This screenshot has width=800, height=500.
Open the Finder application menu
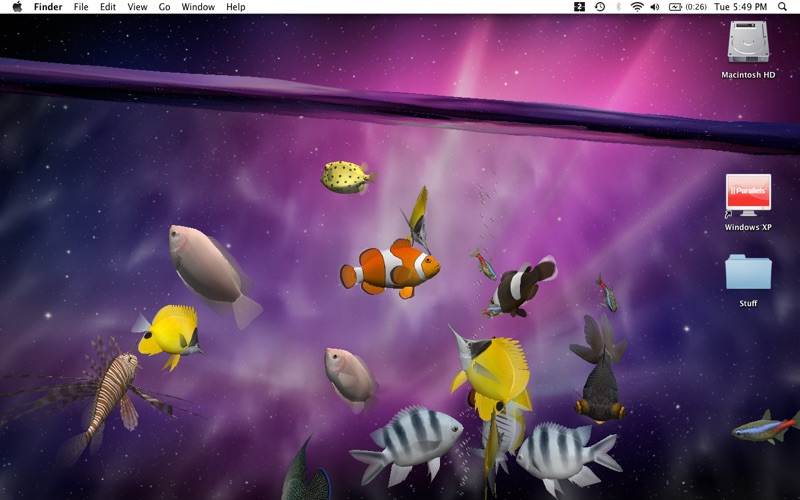coord(48,7)
